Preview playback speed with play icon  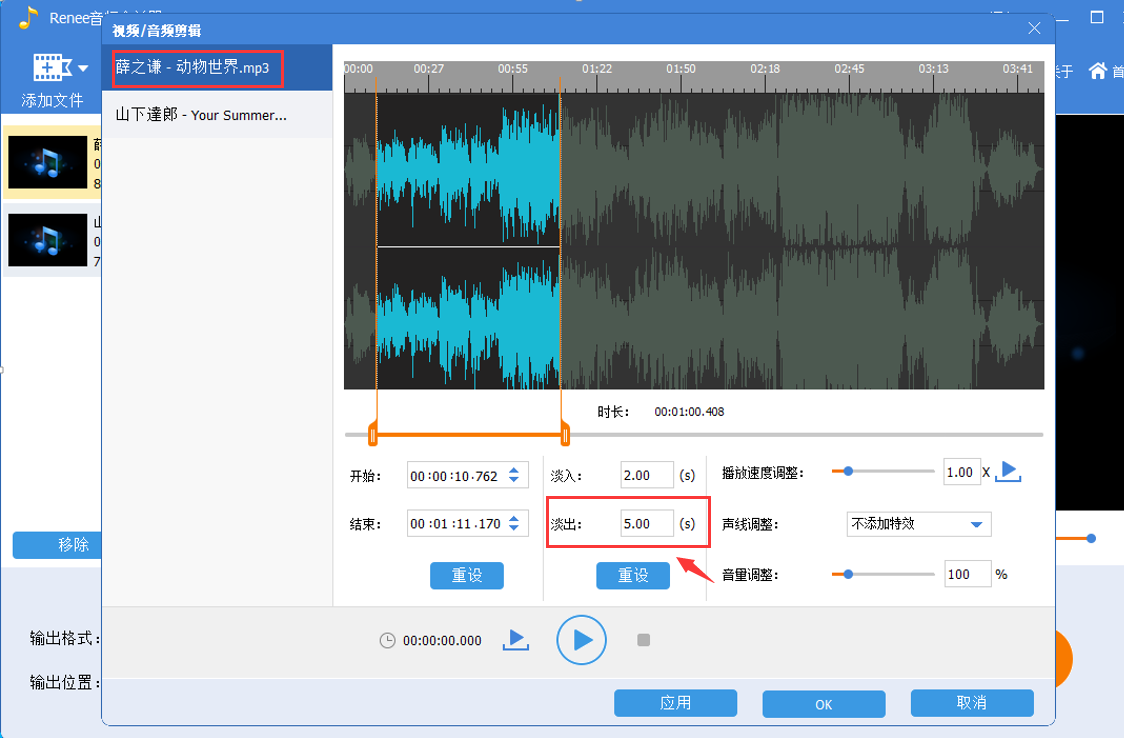(1008, 471)
